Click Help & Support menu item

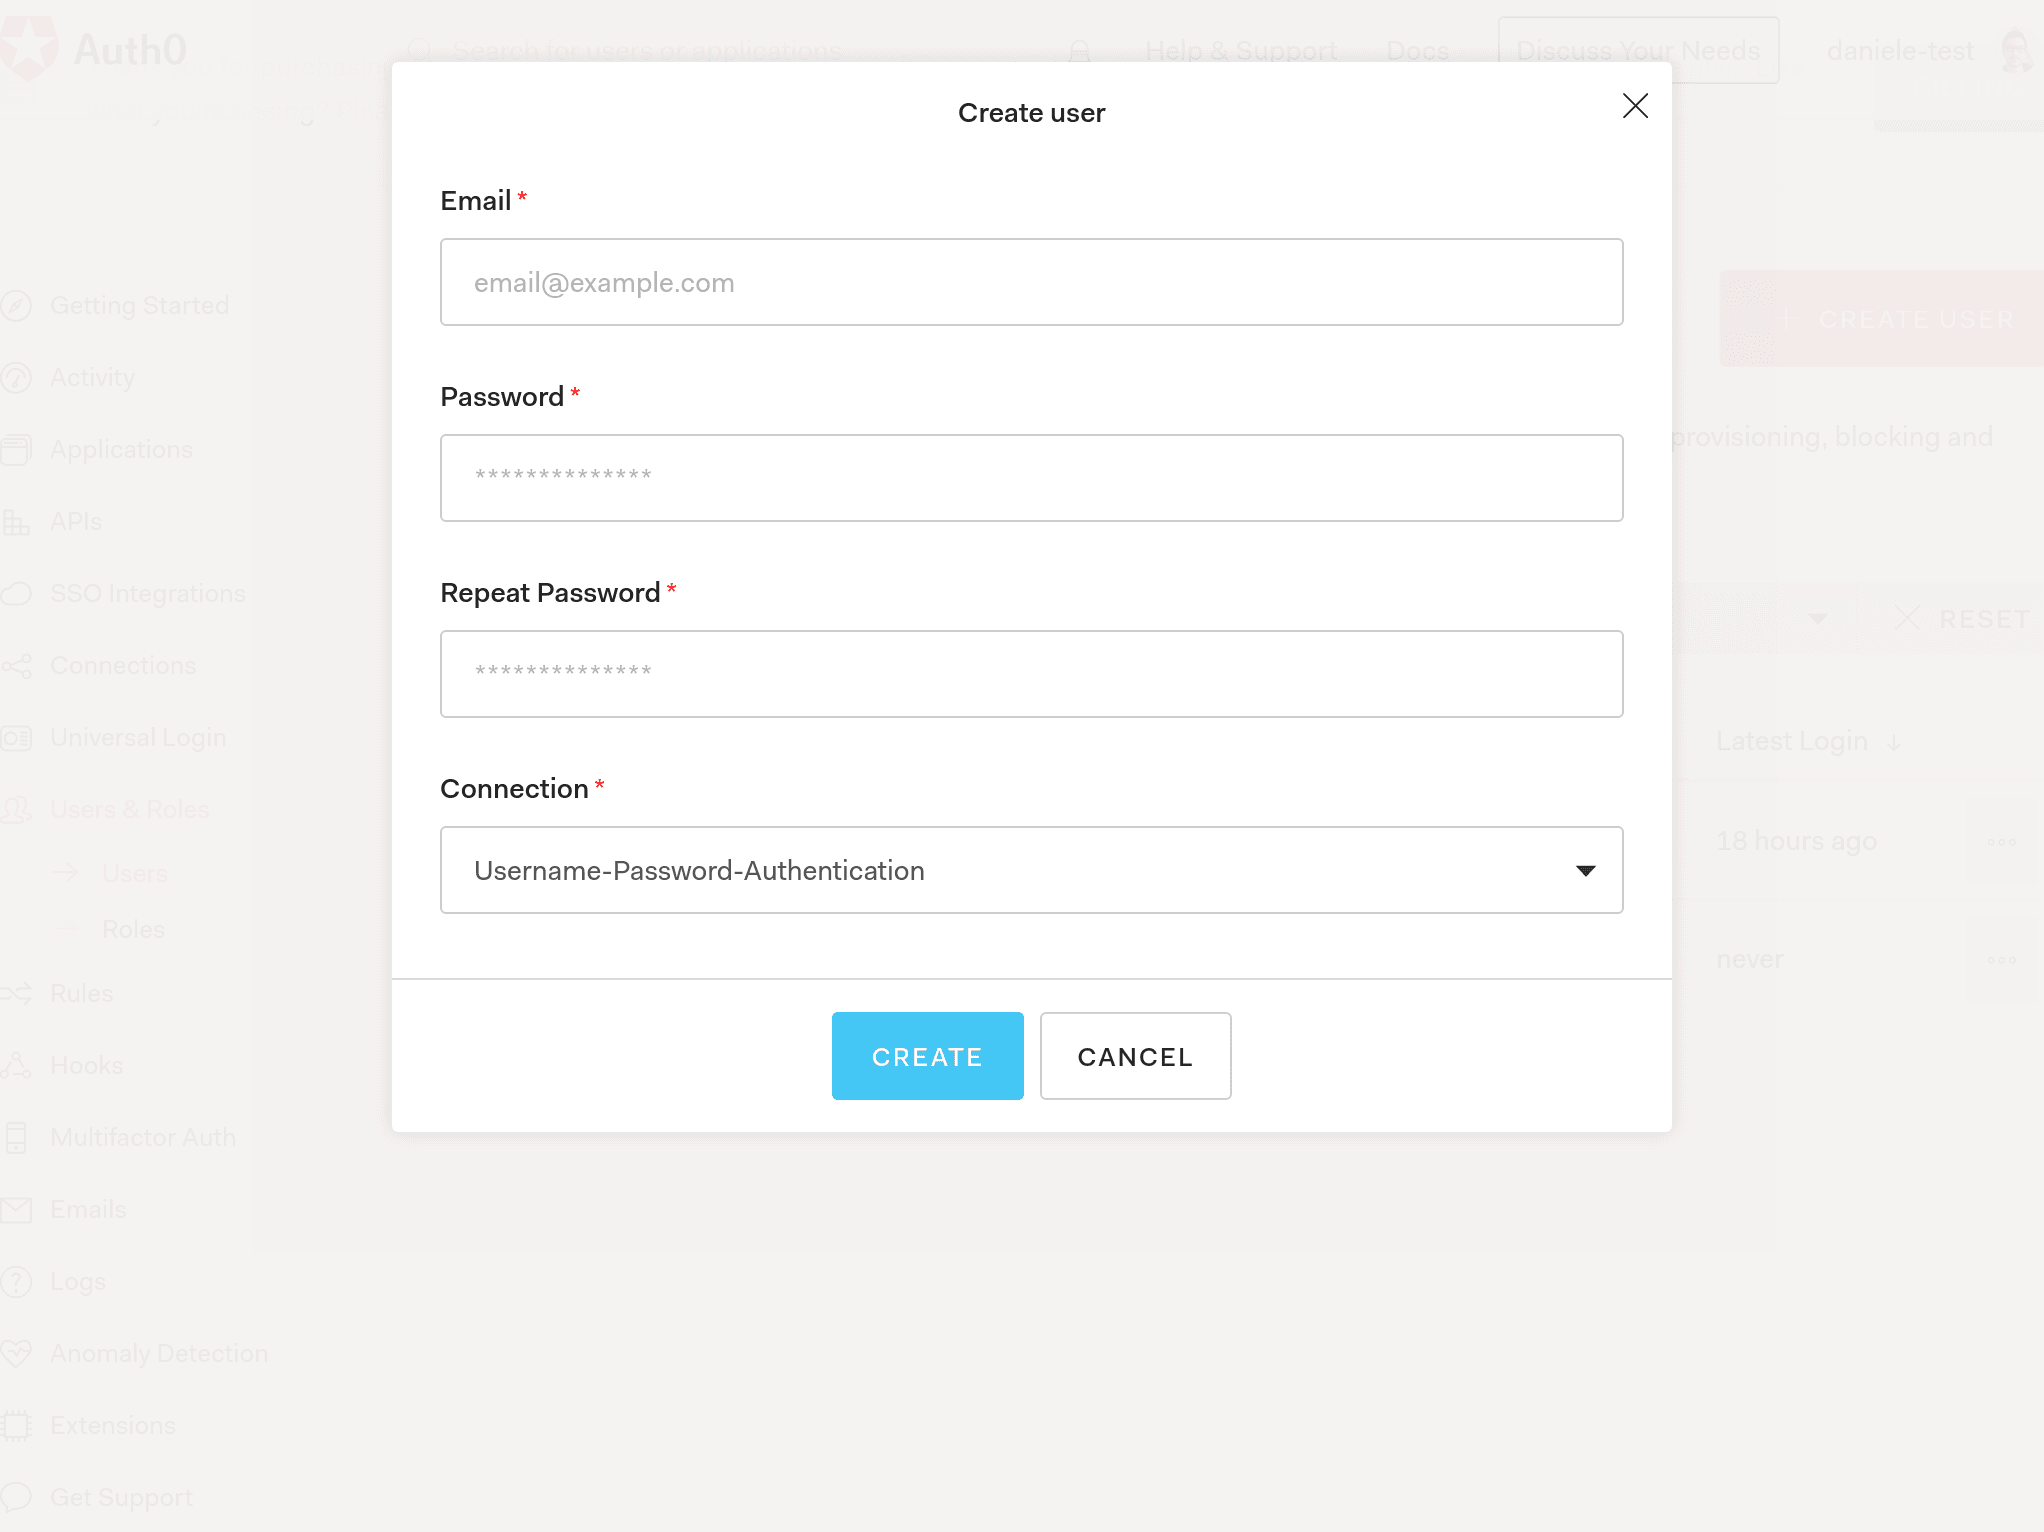coord(1241,51)
